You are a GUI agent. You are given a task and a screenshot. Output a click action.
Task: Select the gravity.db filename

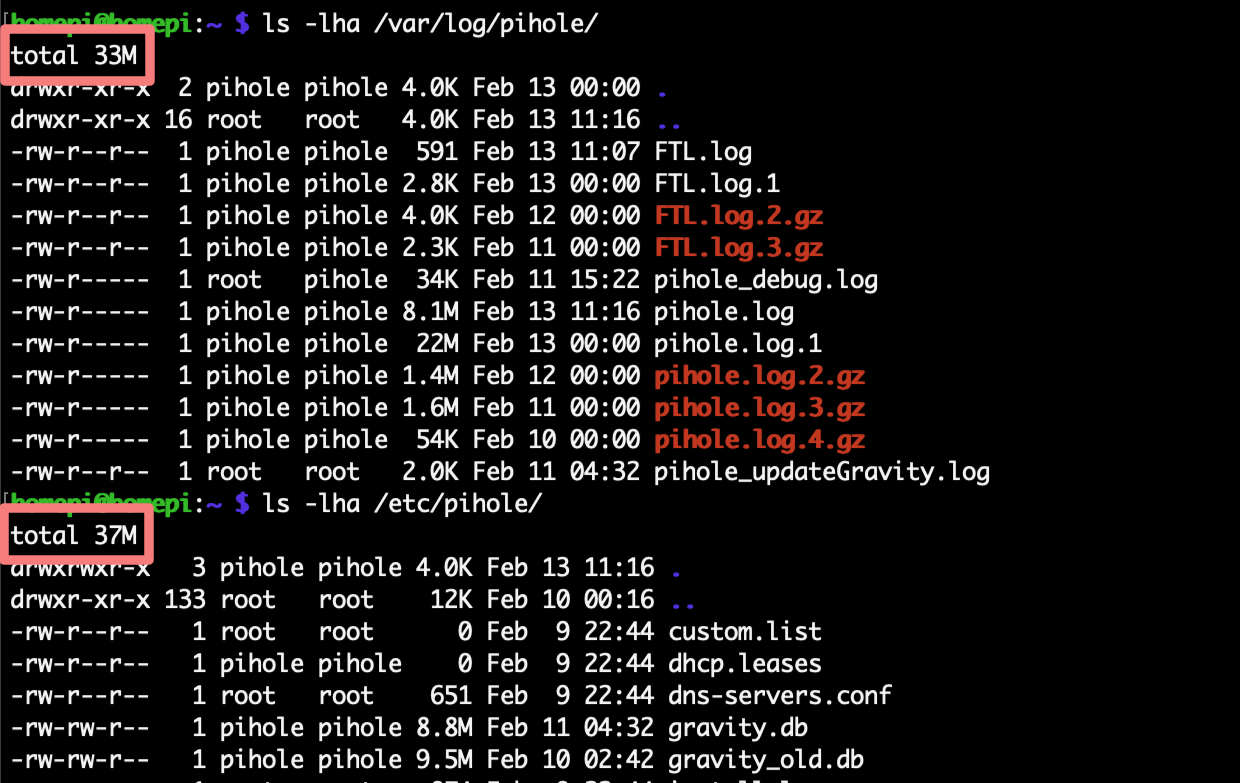[x=738, y=728]
